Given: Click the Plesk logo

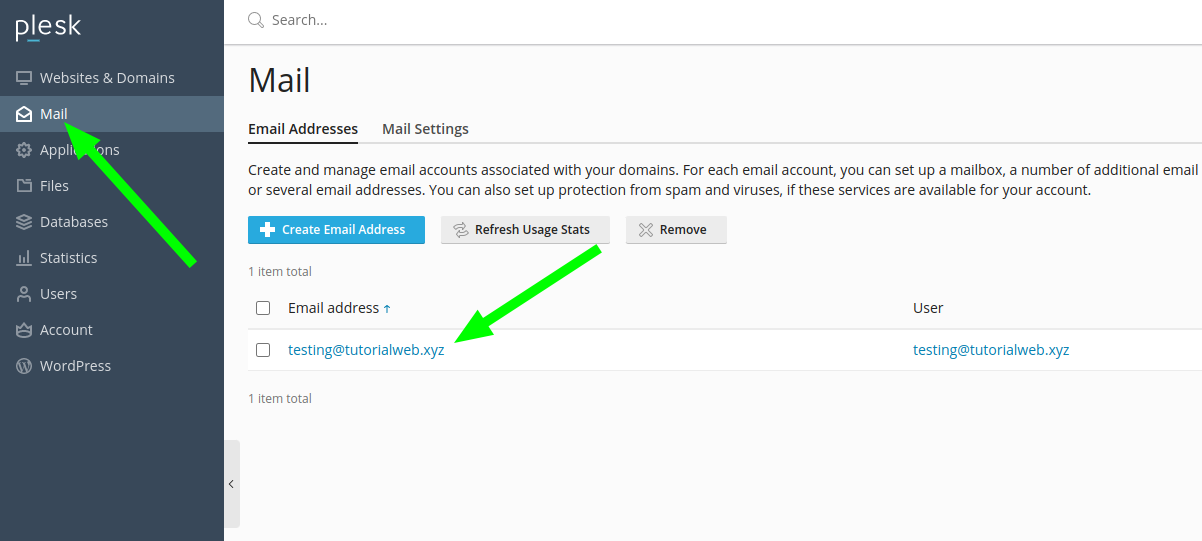Looking at the screenshot, I should (x=48, y=27).
